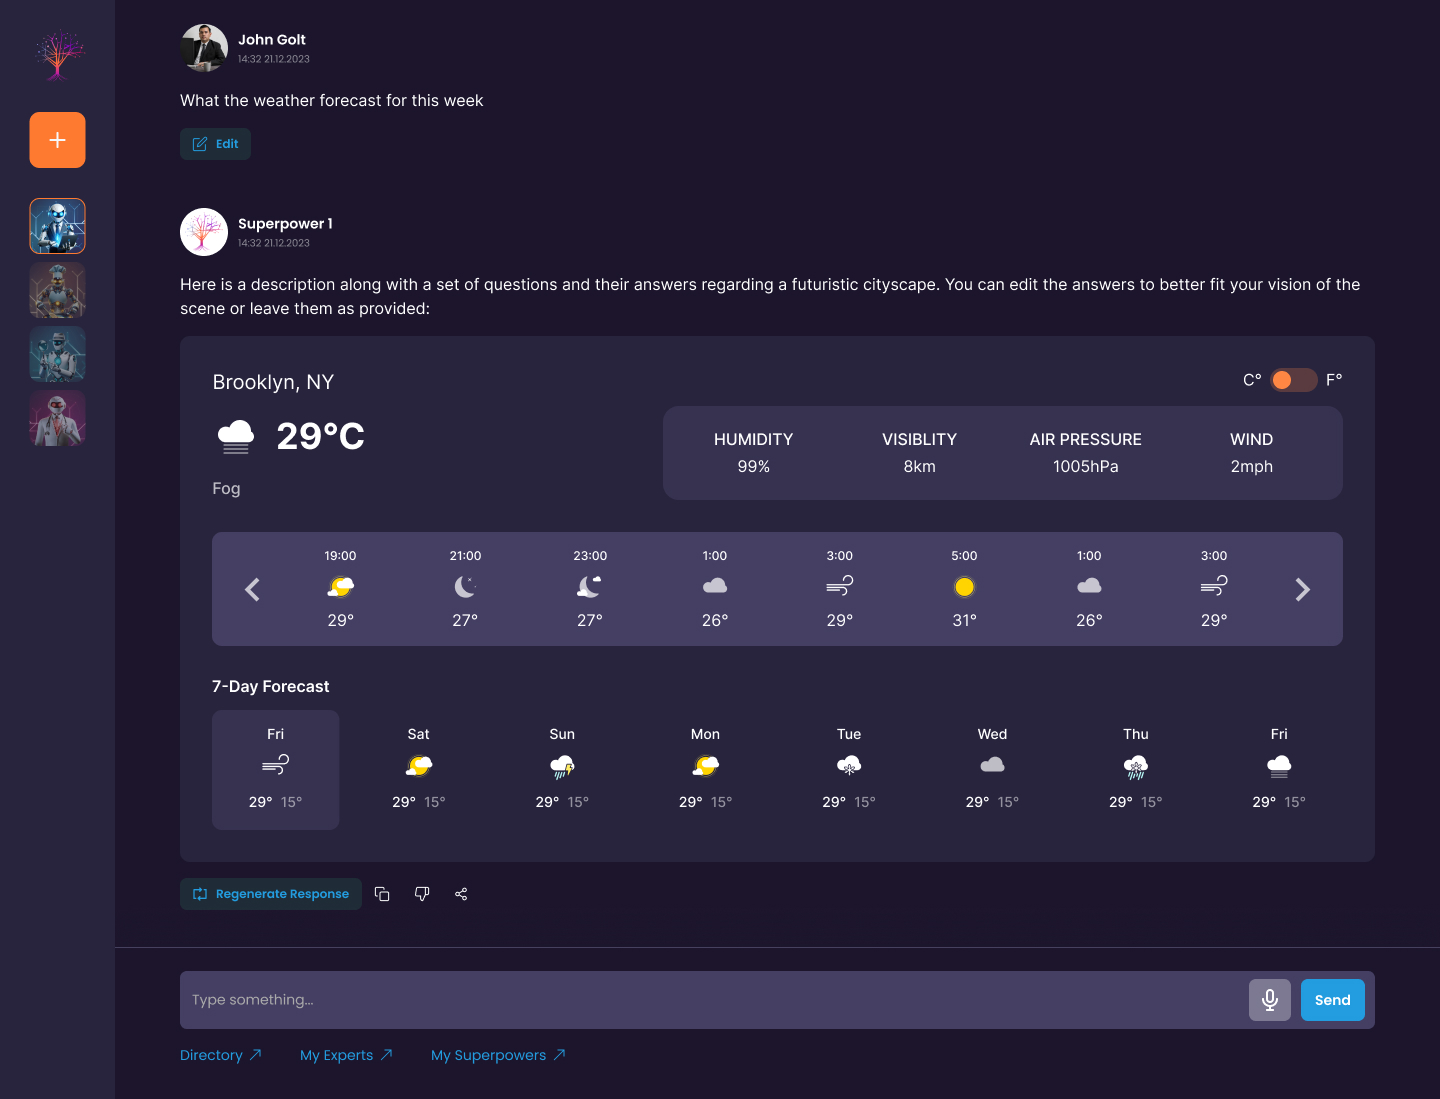
Task: Click the Superpower 1 avatar icon
Action: coord(204,232)
